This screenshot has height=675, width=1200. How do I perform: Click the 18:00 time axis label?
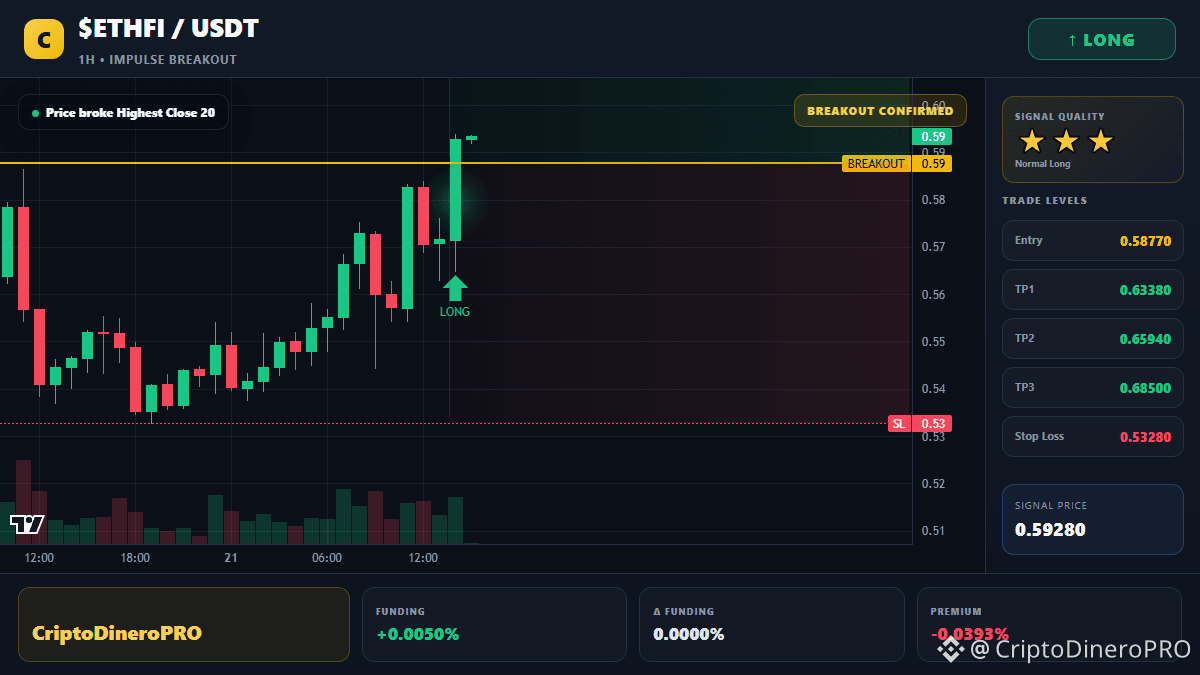click(x=135, y=558)
